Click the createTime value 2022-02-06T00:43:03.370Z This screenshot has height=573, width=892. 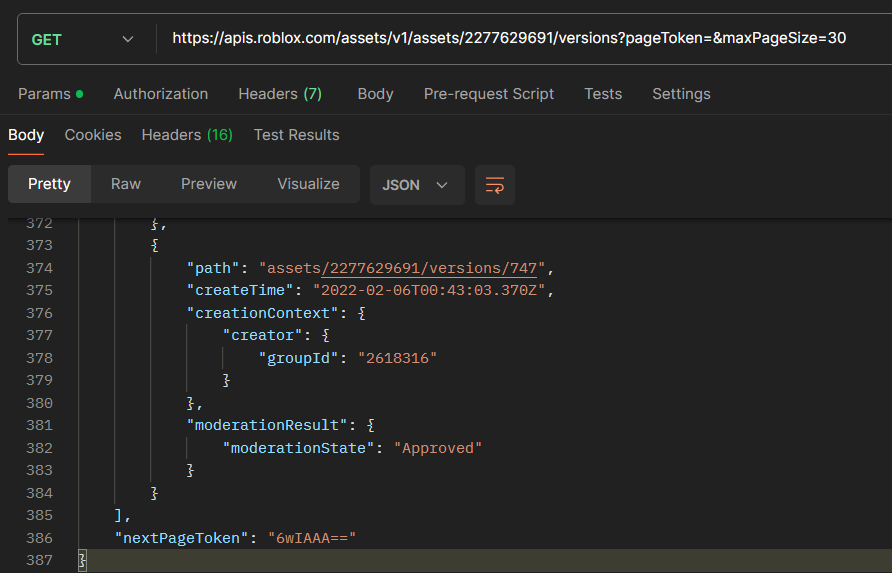[429, 290]
